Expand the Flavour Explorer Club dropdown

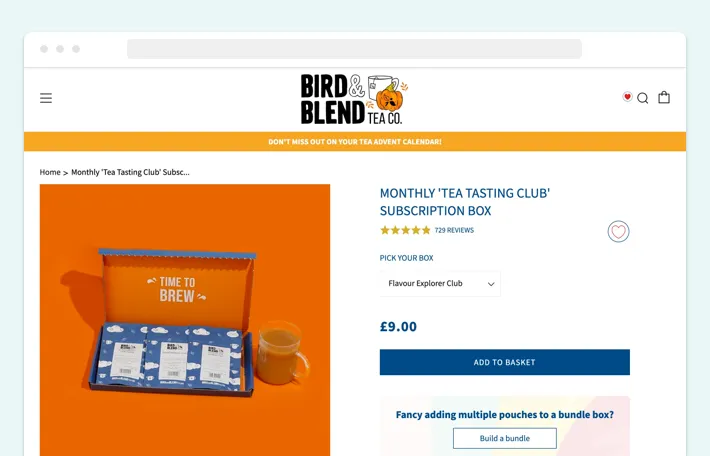(x=440, y=283)
